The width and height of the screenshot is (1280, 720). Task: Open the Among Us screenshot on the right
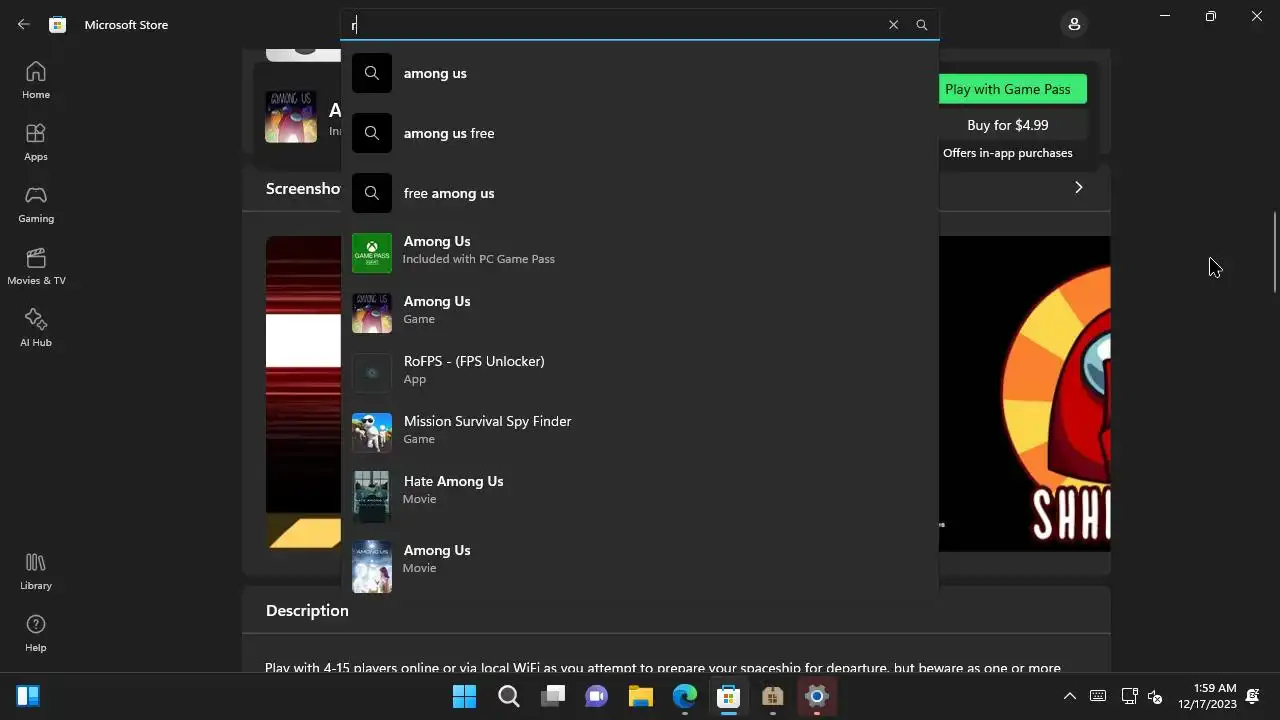coord(1024,393)
